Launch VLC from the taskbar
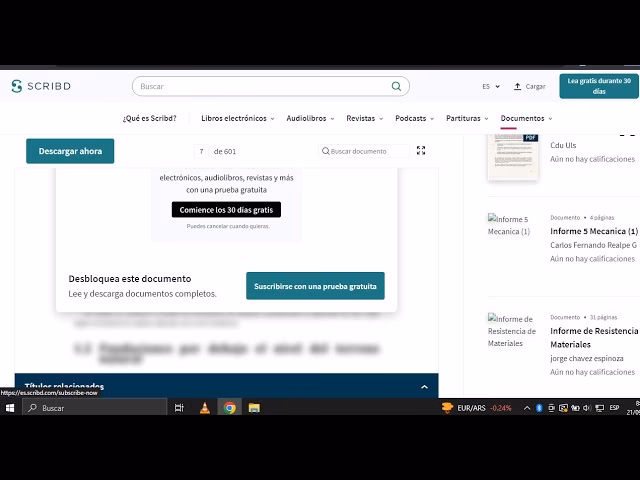Viewport: 640px width, 480px height. click(204, 408)
